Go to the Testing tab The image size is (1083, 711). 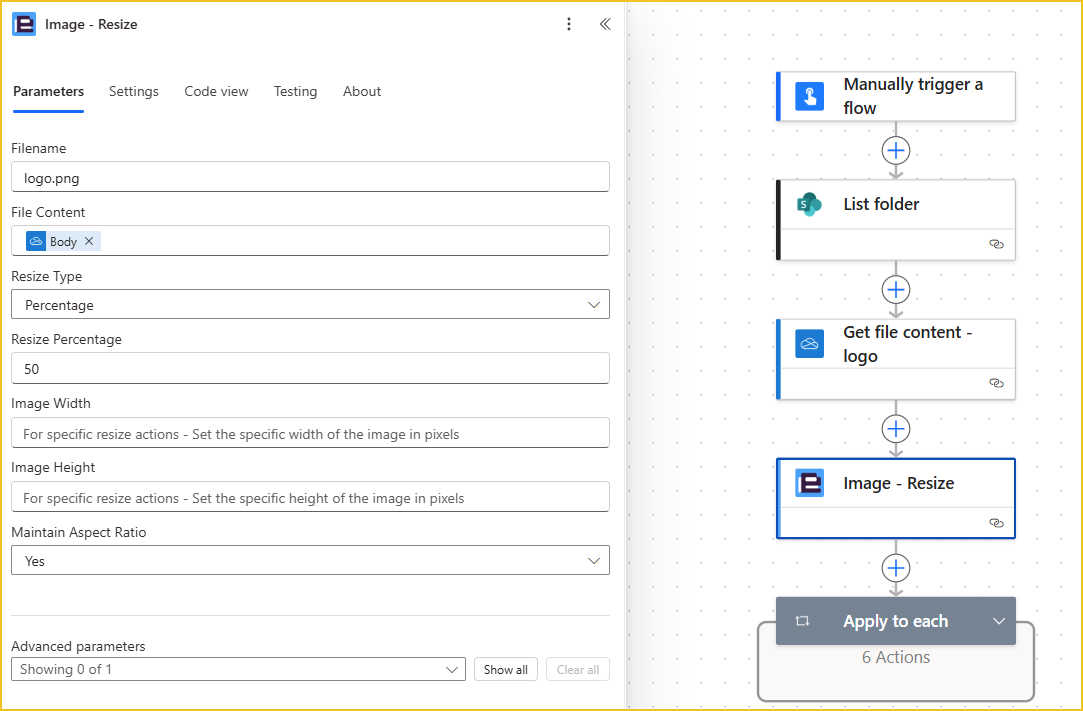295,91
